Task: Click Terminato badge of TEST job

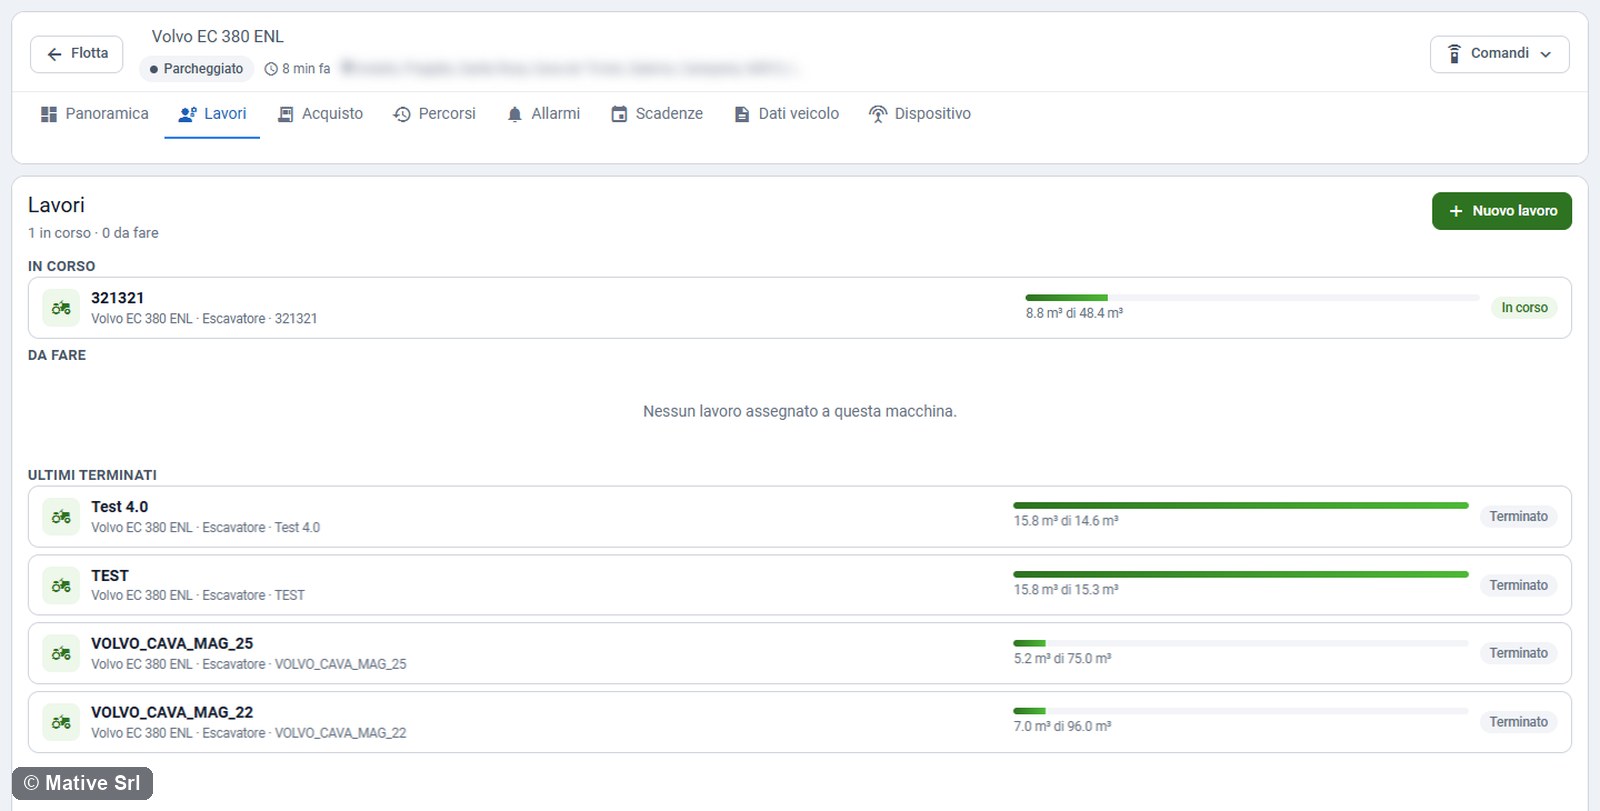Action: tap(1518, 586)
